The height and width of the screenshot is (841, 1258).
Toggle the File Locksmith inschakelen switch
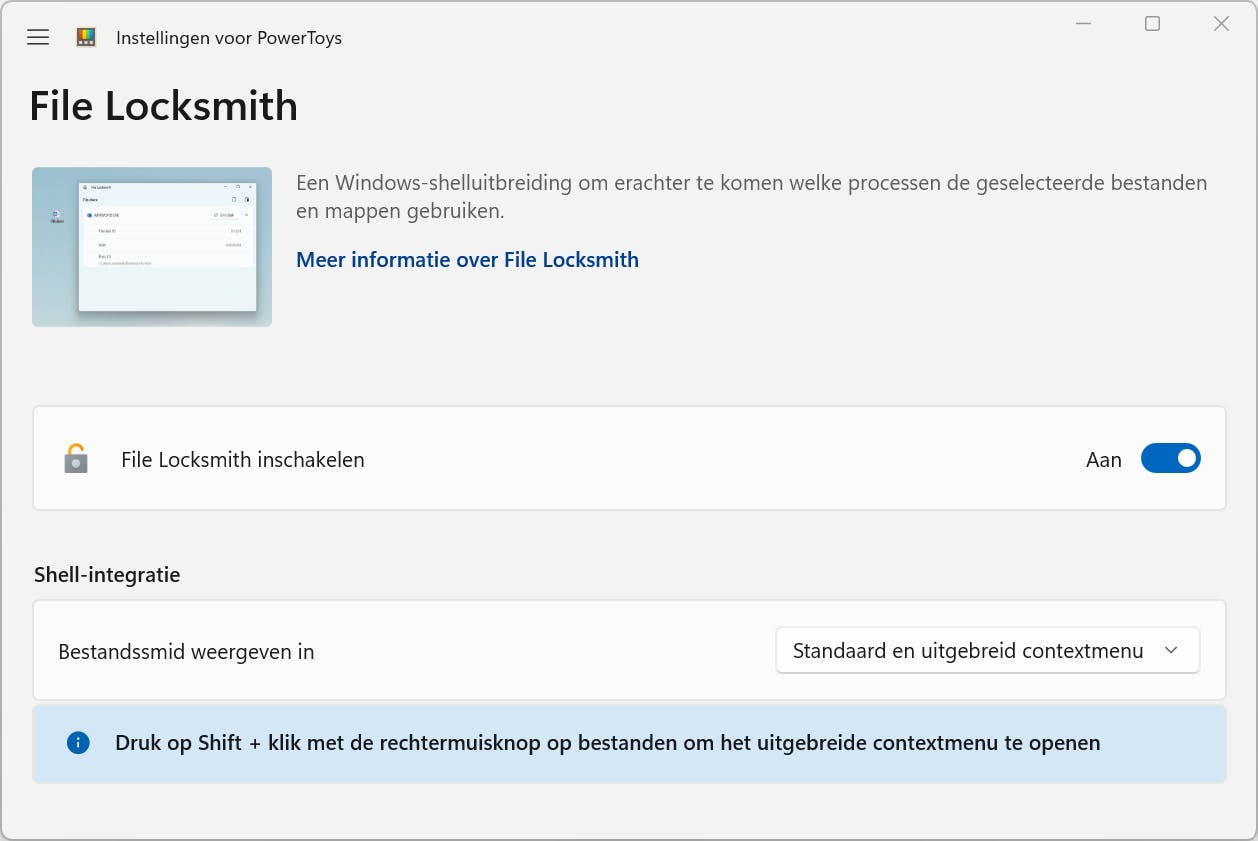[x=1170, y=459]
